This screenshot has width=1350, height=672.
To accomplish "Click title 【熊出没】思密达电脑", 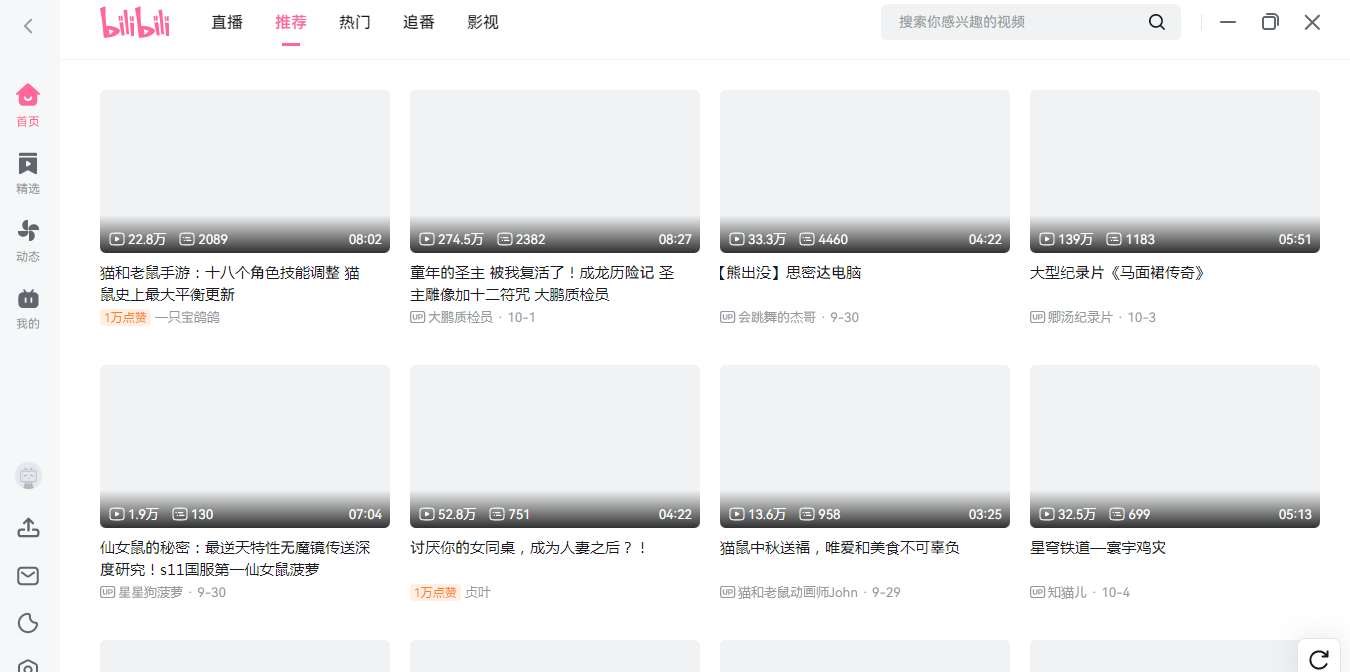I will [790, 273].
